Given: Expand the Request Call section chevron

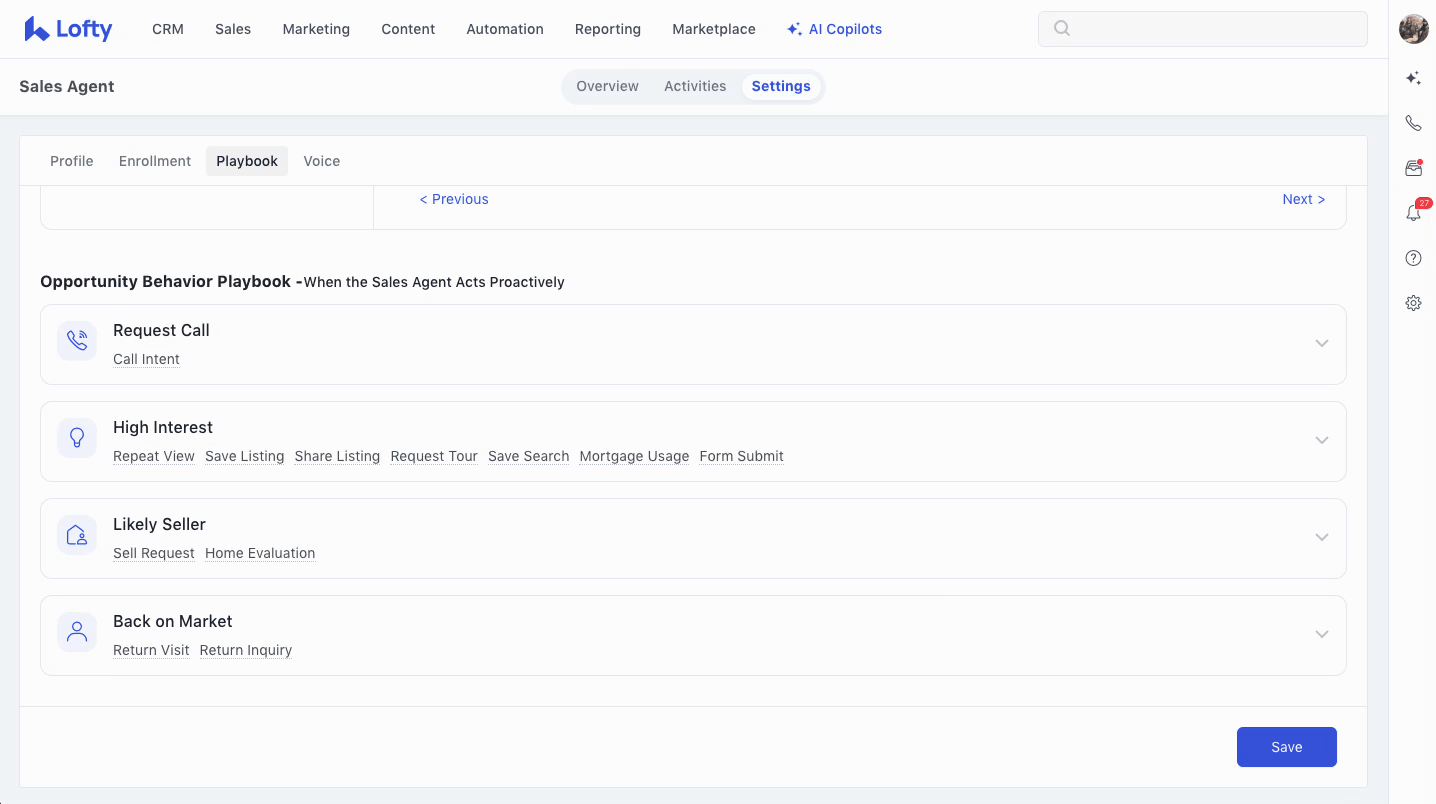Looking at the screenshot, I should click(x=1321, y=344).
